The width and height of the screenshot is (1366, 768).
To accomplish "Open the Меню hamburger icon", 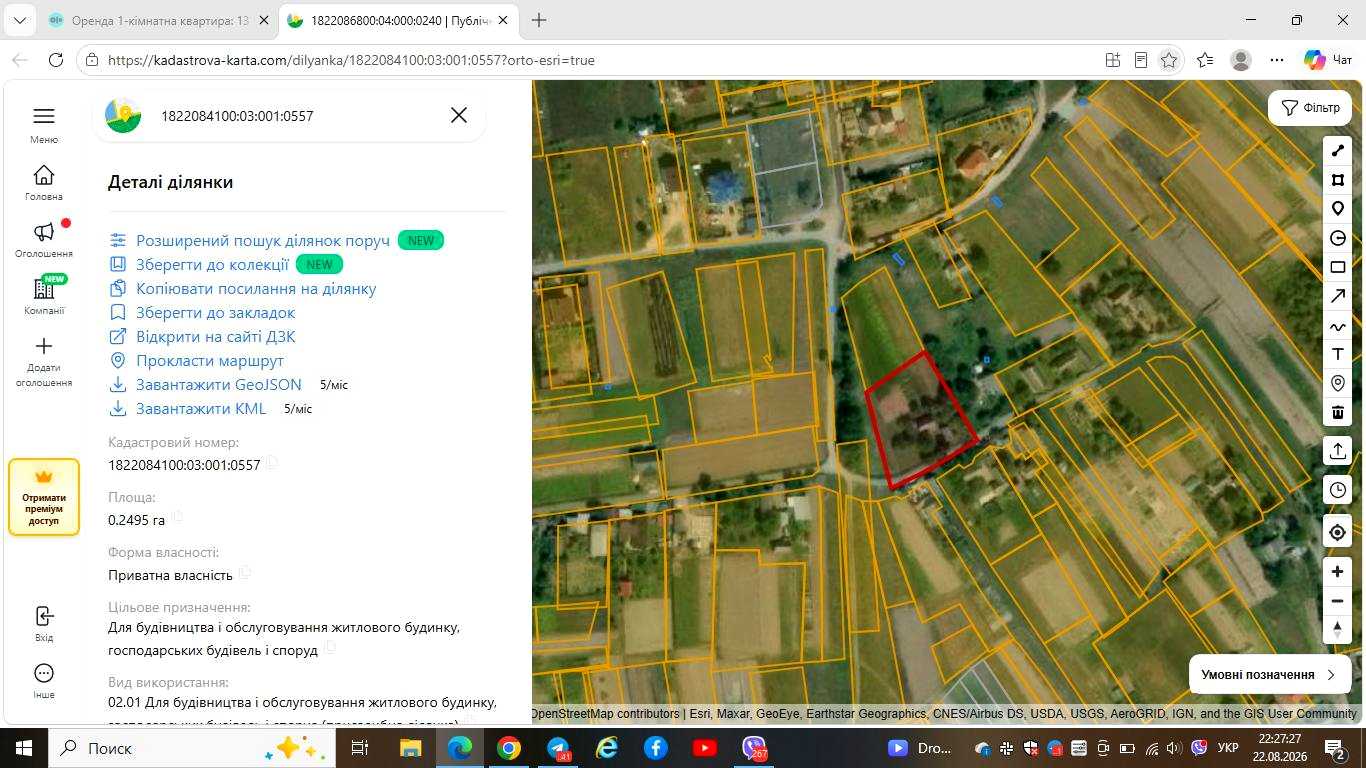I will 43,116.
